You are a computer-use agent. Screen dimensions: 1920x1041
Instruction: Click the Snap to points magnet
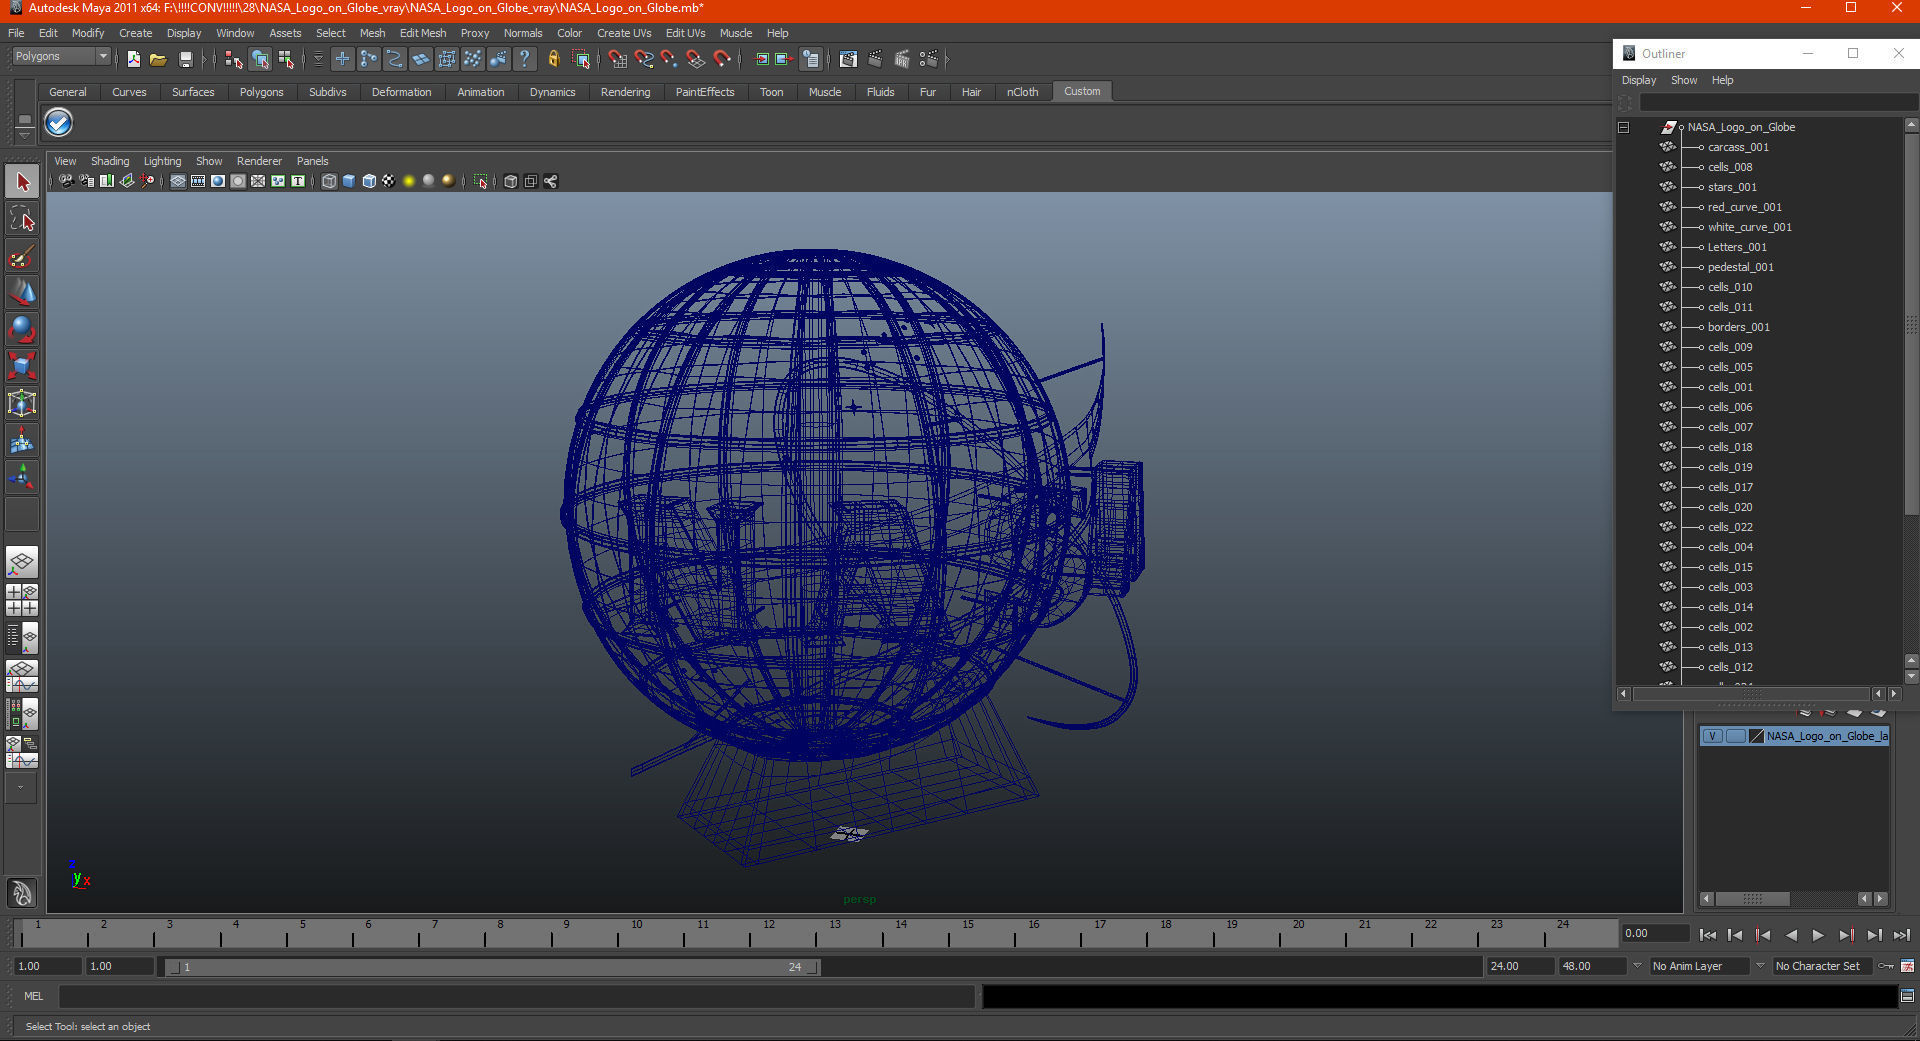click(x=669, y=59)
